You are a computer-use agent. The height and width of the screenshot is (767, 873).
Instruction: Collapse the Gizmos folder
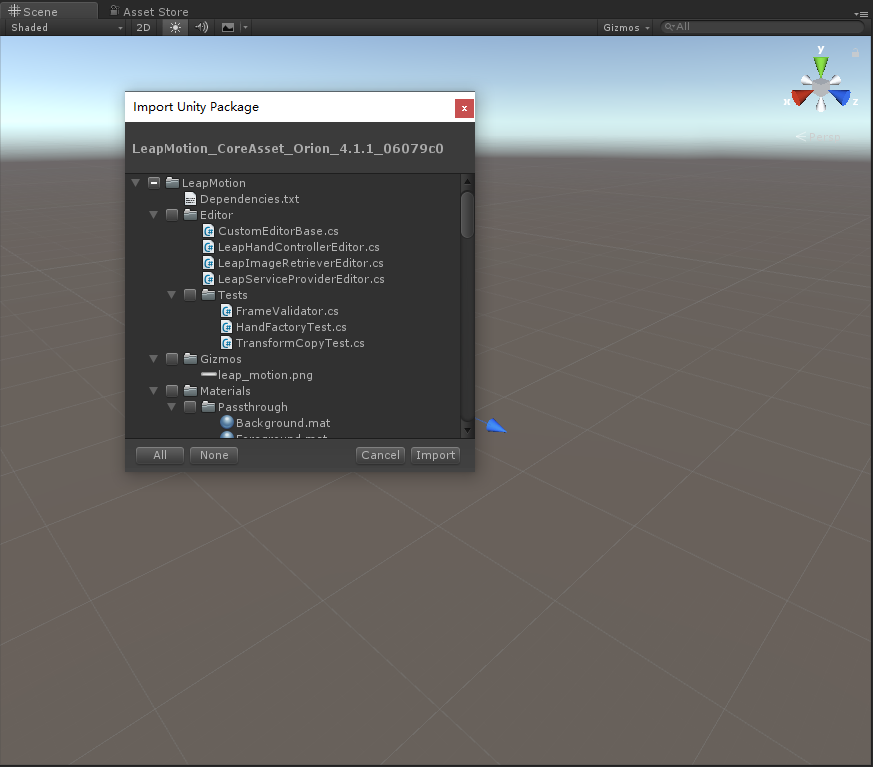point(153,359)
